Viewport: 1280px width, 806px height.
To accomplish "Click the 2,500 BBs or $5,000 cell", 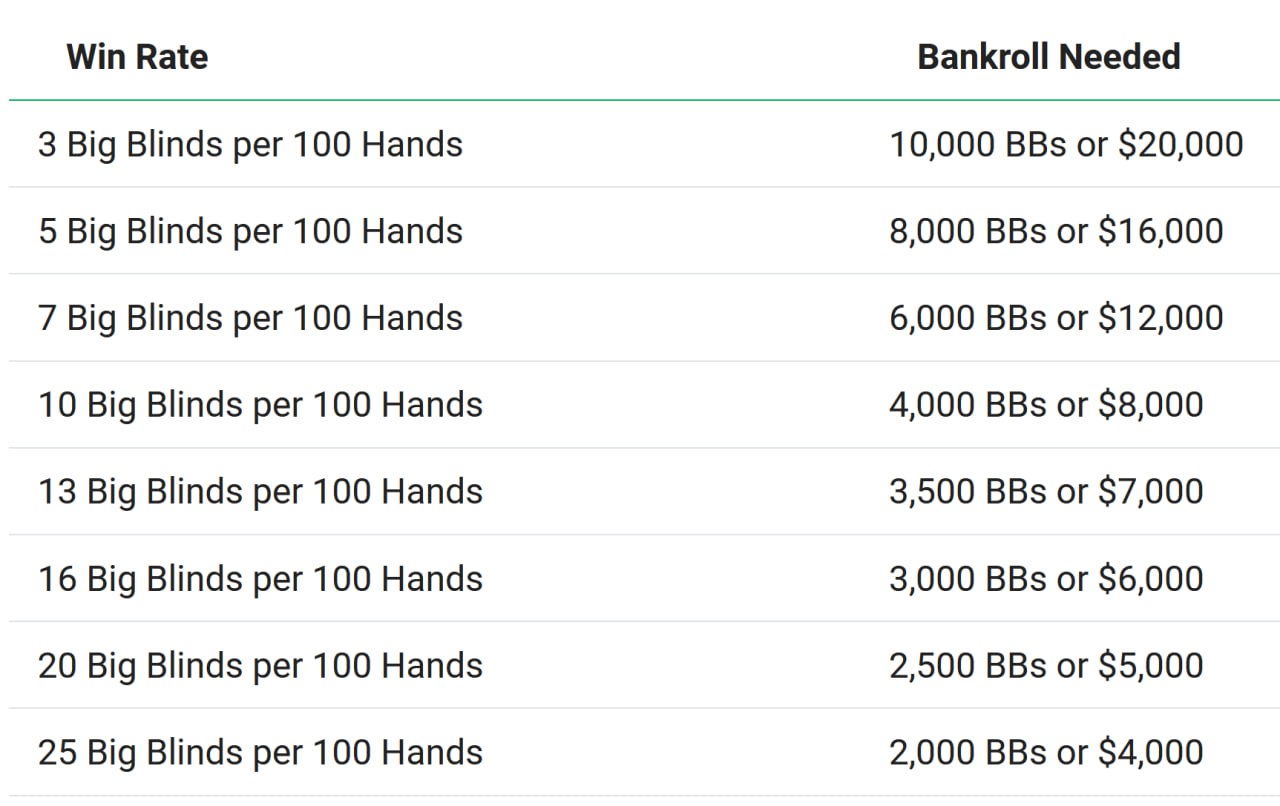I will point(1046,666).
